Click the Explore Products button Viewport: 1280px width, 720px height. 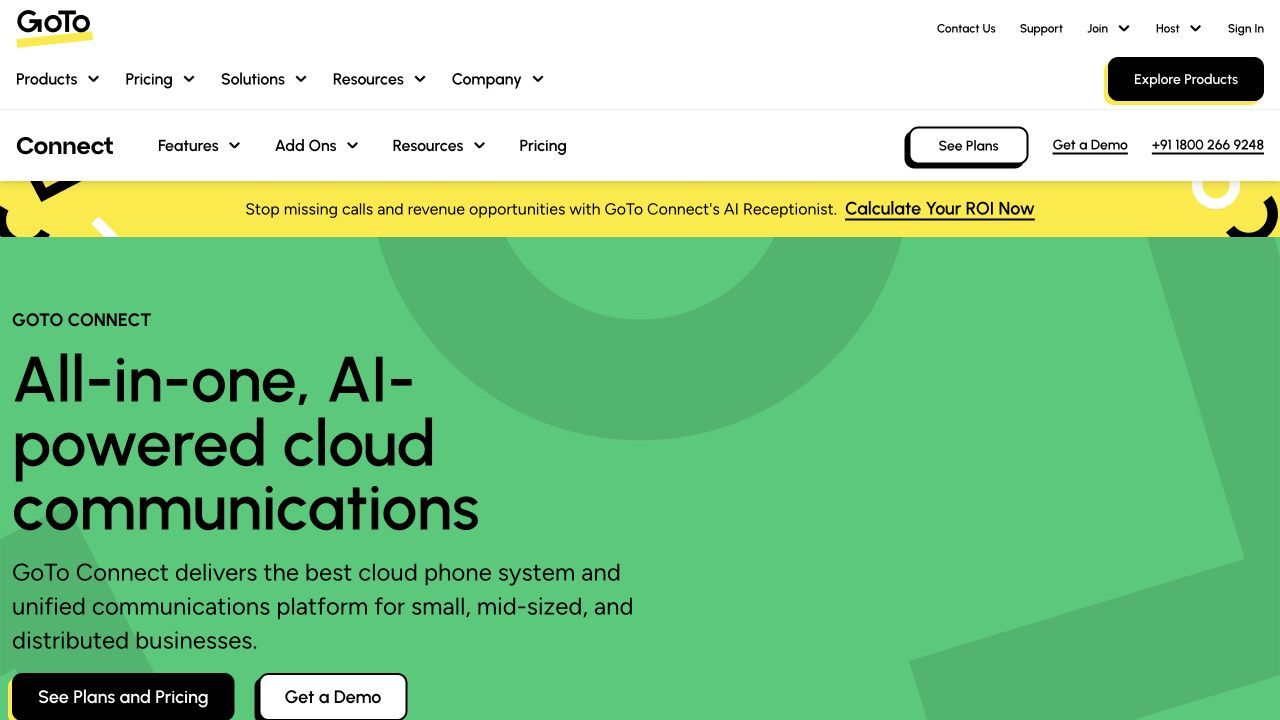[x=1186, y=79]
